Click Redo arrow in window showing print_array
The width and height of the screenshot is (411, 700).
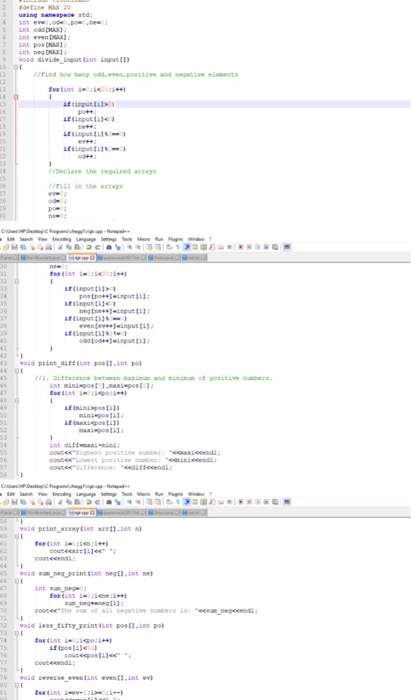(98, 502)
